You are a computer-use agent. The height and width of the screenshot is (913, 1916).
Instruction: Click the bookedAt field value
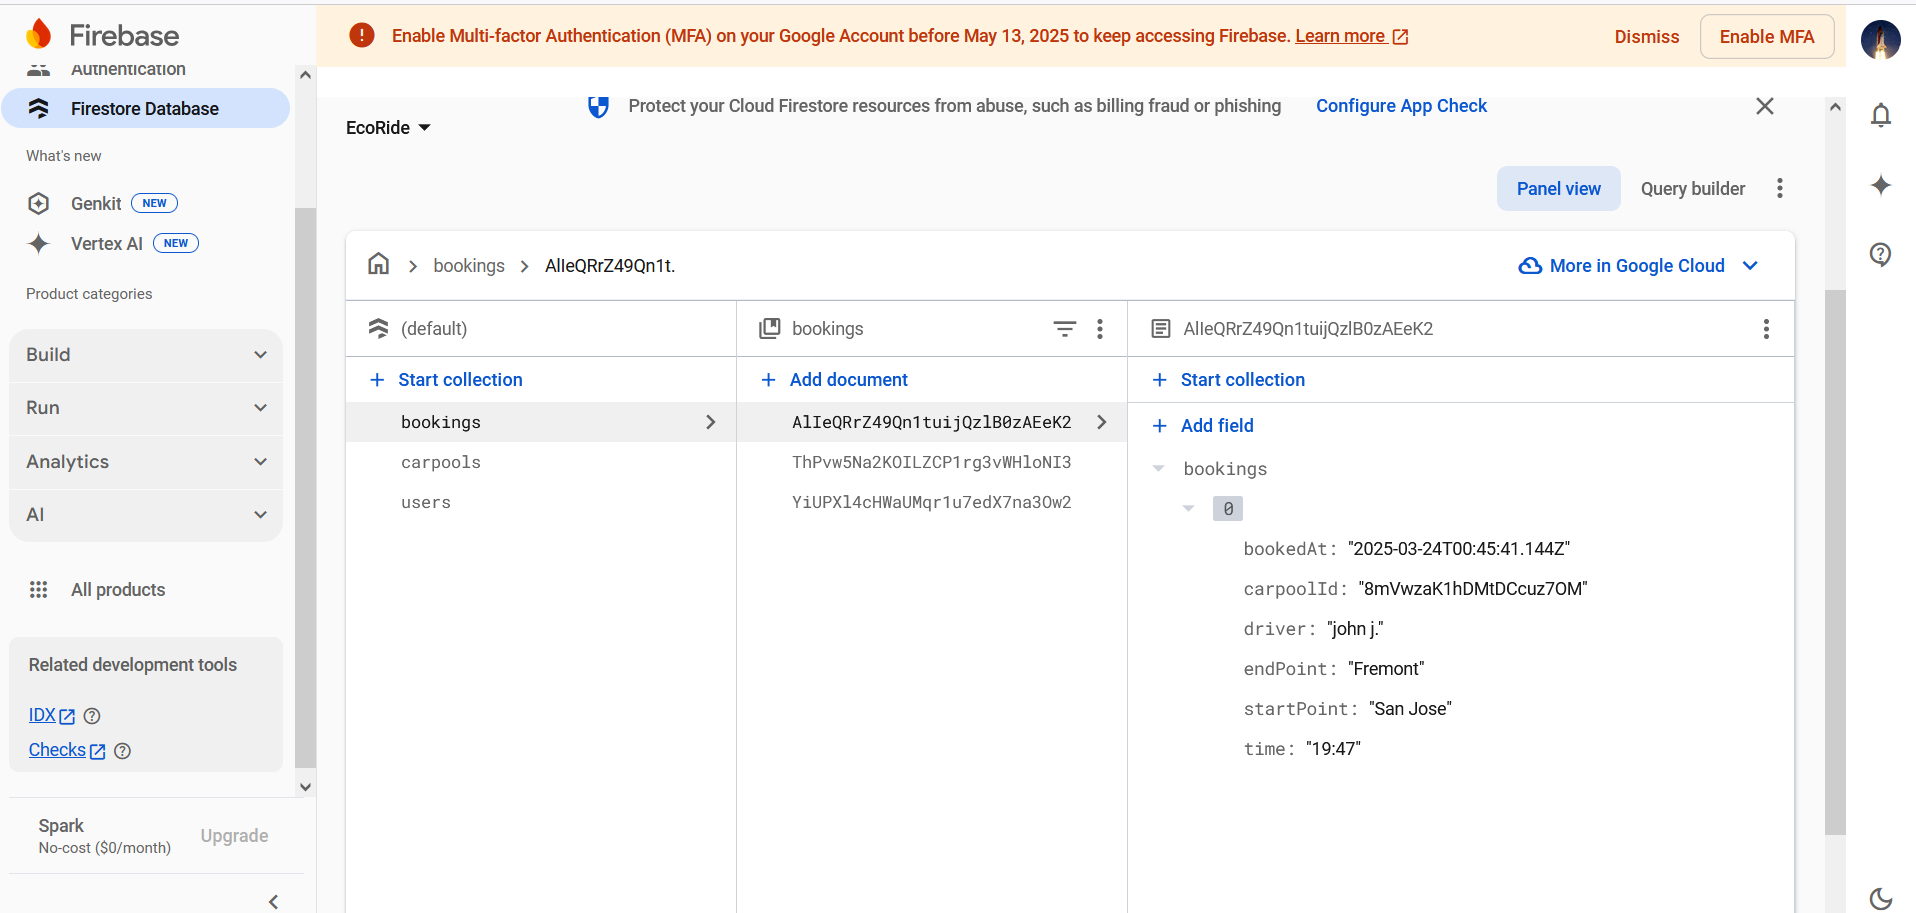(x=1459, y=549)
